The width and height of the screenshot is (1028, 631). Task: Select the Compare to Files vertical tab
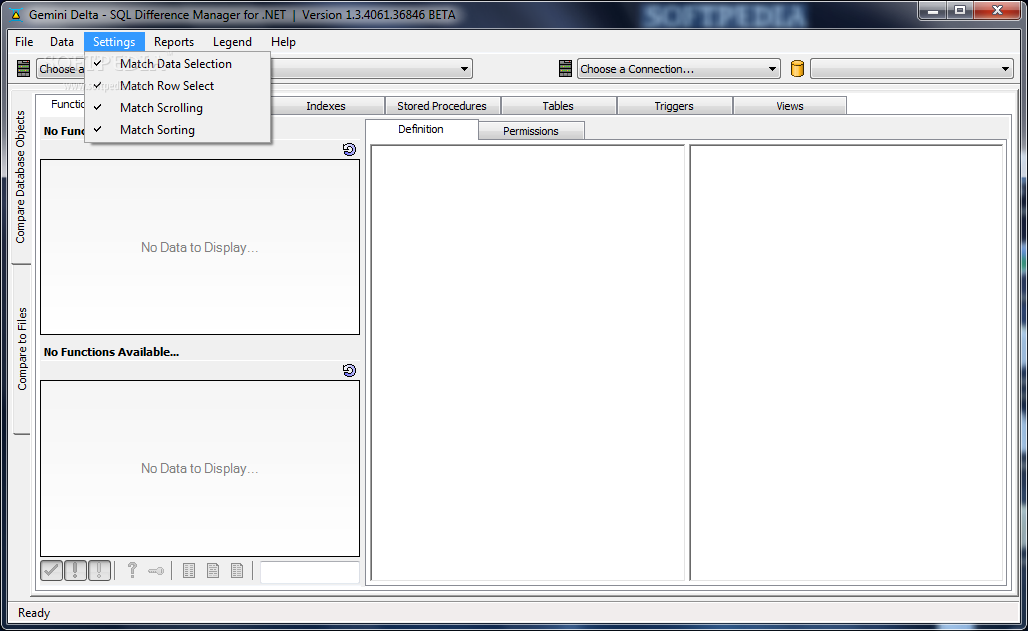pos(22,349)
